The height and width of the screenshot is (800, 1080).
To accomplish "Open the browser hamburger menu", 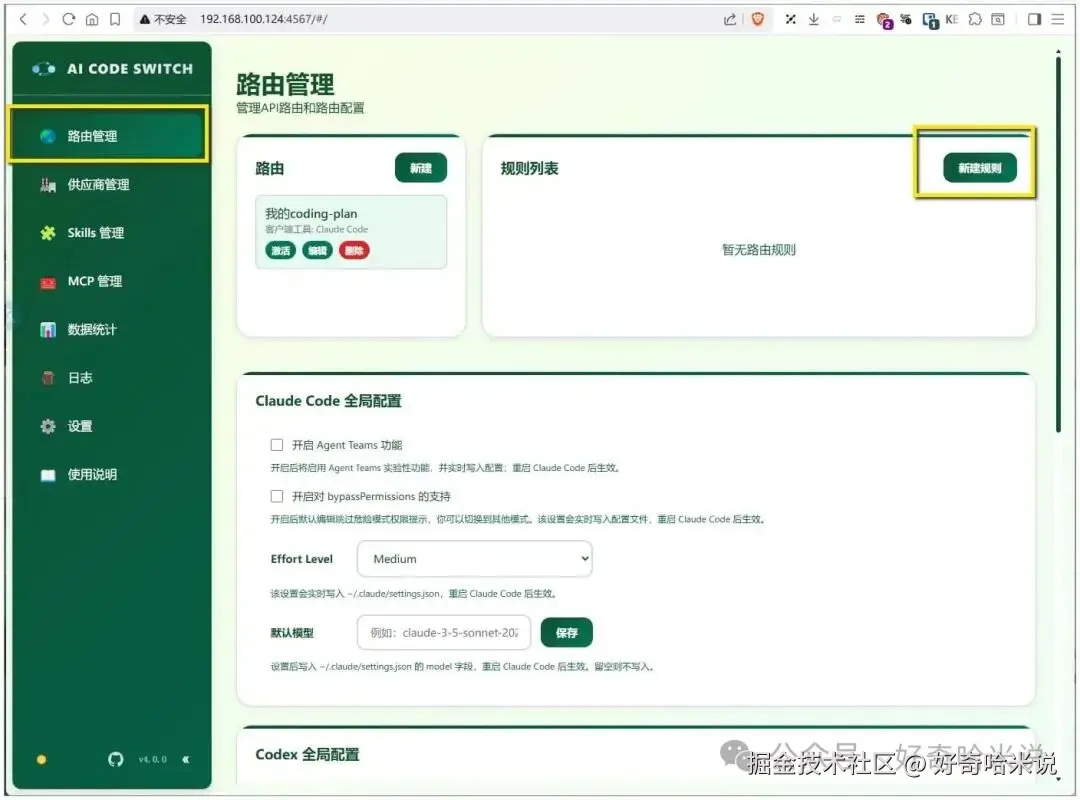I will pos(1058,19).
